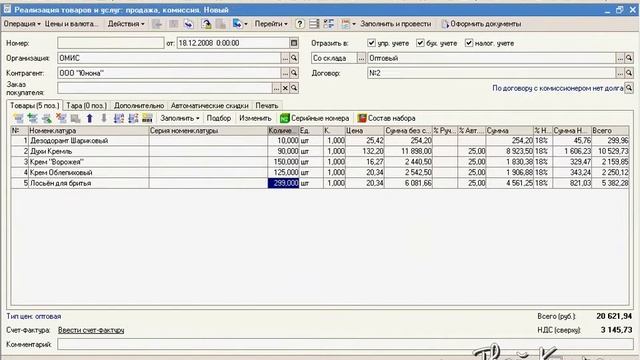
Task: Move row down with grey arrow
Action: [104, 118]
